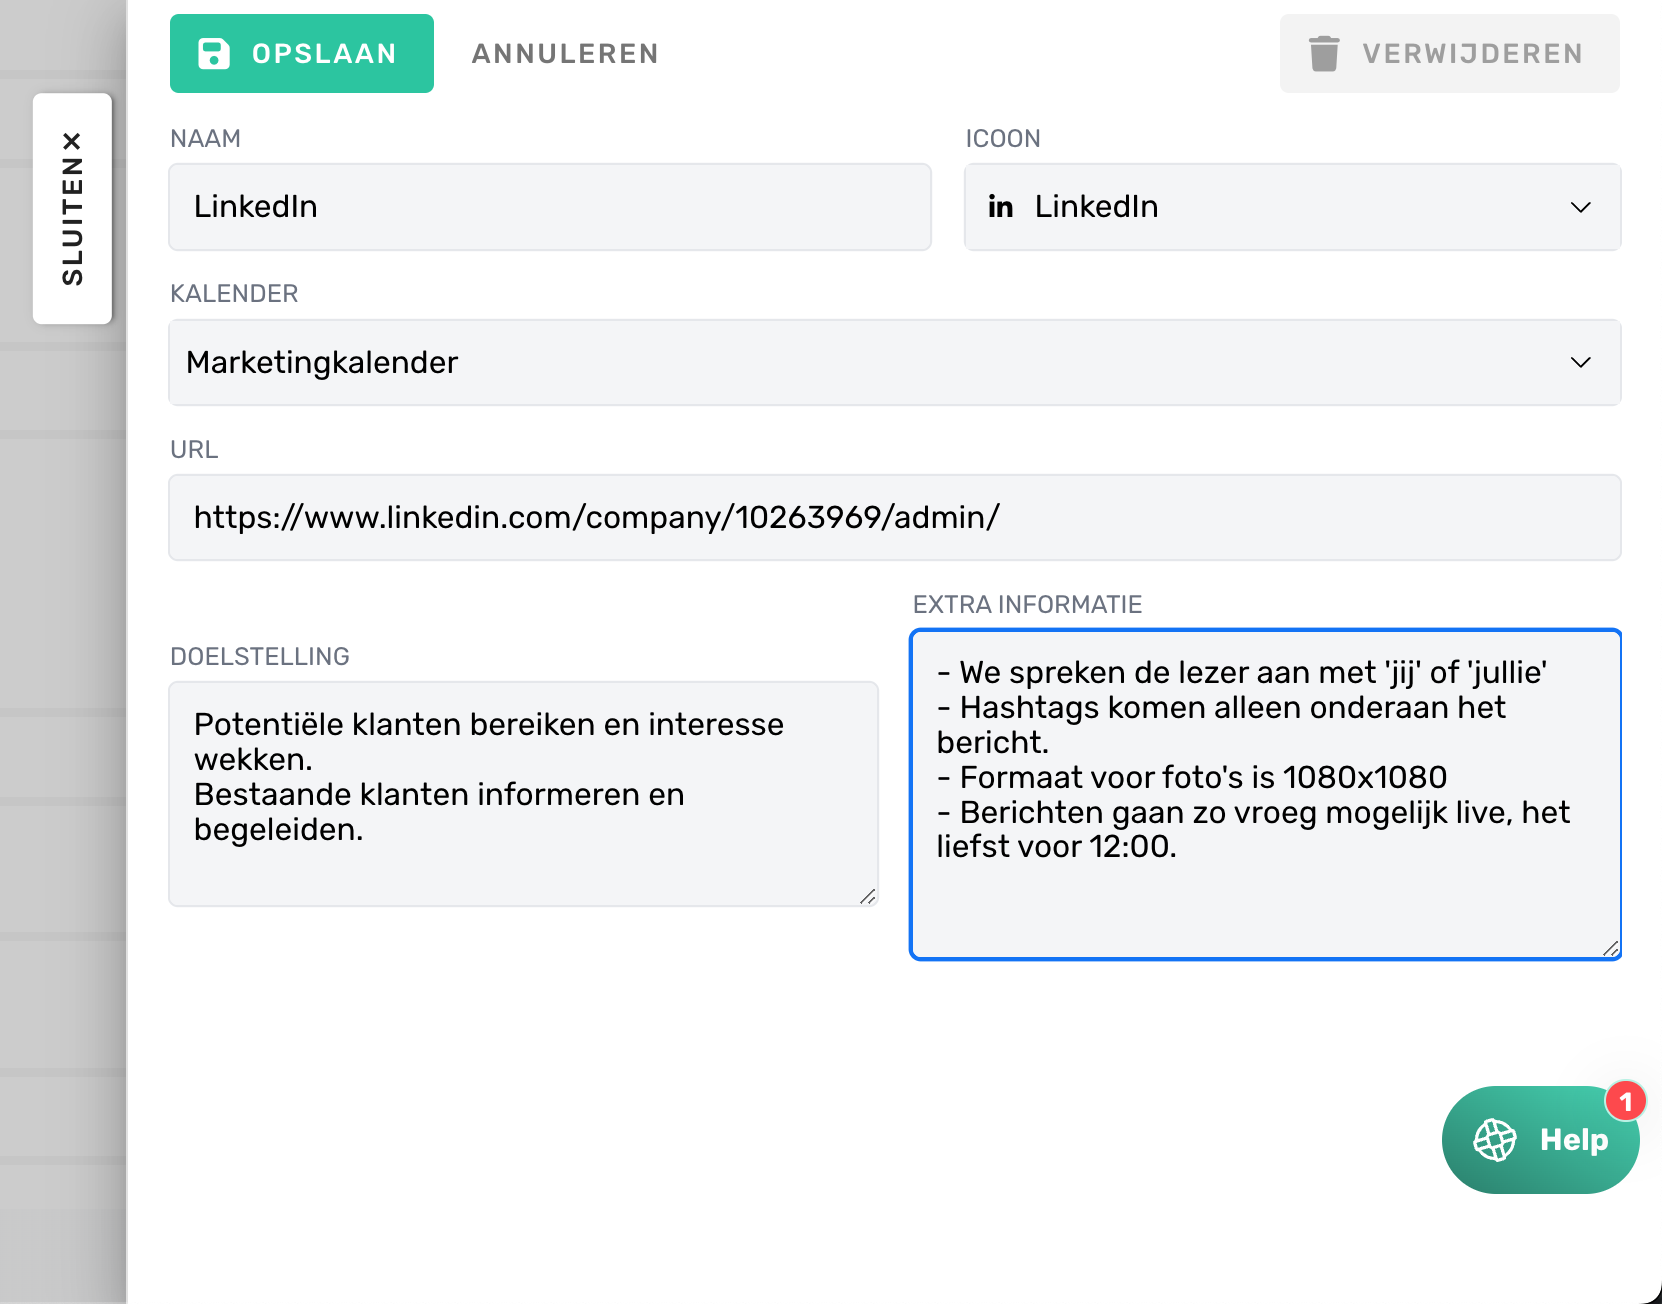Click the ICOON label
The height and width of the screenshot is (1304, 1662).
[1003, 139]
